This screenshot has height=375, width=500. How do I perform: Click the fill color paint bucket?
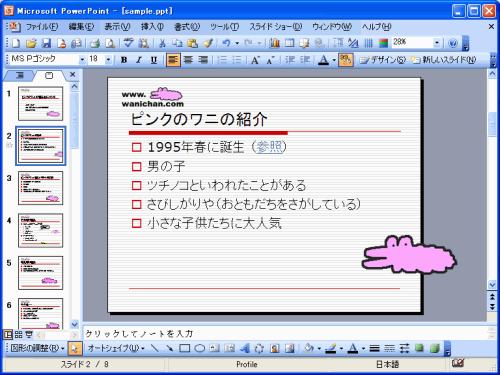[309, 348]
